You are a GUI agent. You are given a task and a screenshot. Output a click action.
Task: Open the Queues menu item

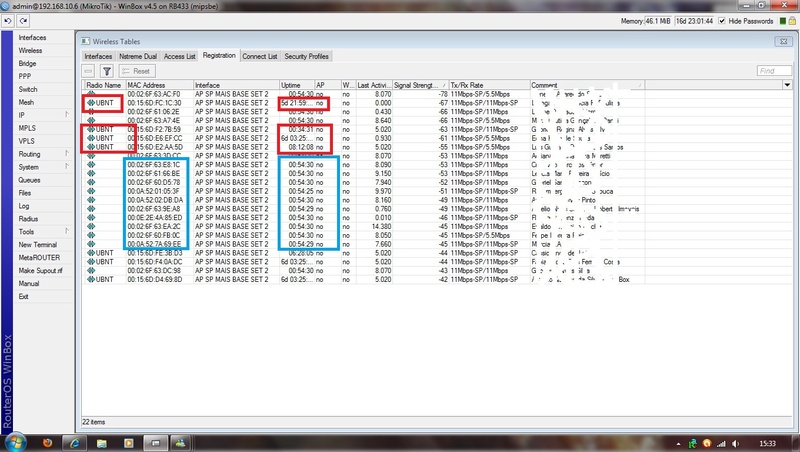(x=30, y=180)
